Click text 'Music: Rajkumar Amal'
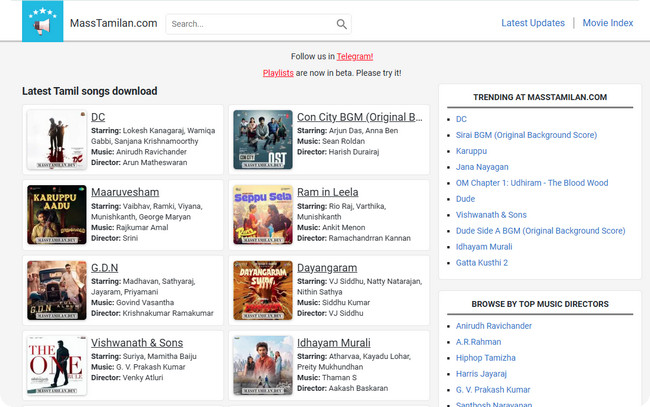Viewport: 650px width, 407px height. pyautogui.click(x=130, y=228)
